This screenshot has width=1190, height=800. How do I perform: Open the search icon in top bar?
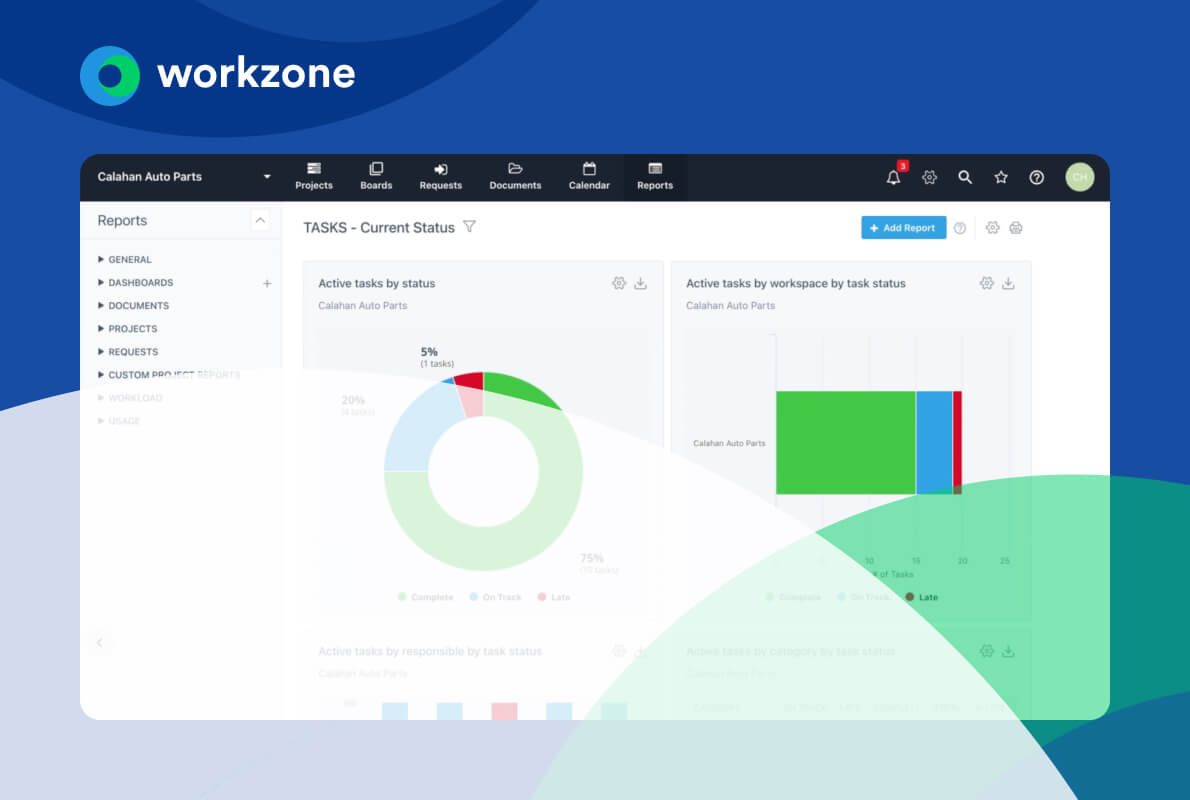[x=965, y=176]
